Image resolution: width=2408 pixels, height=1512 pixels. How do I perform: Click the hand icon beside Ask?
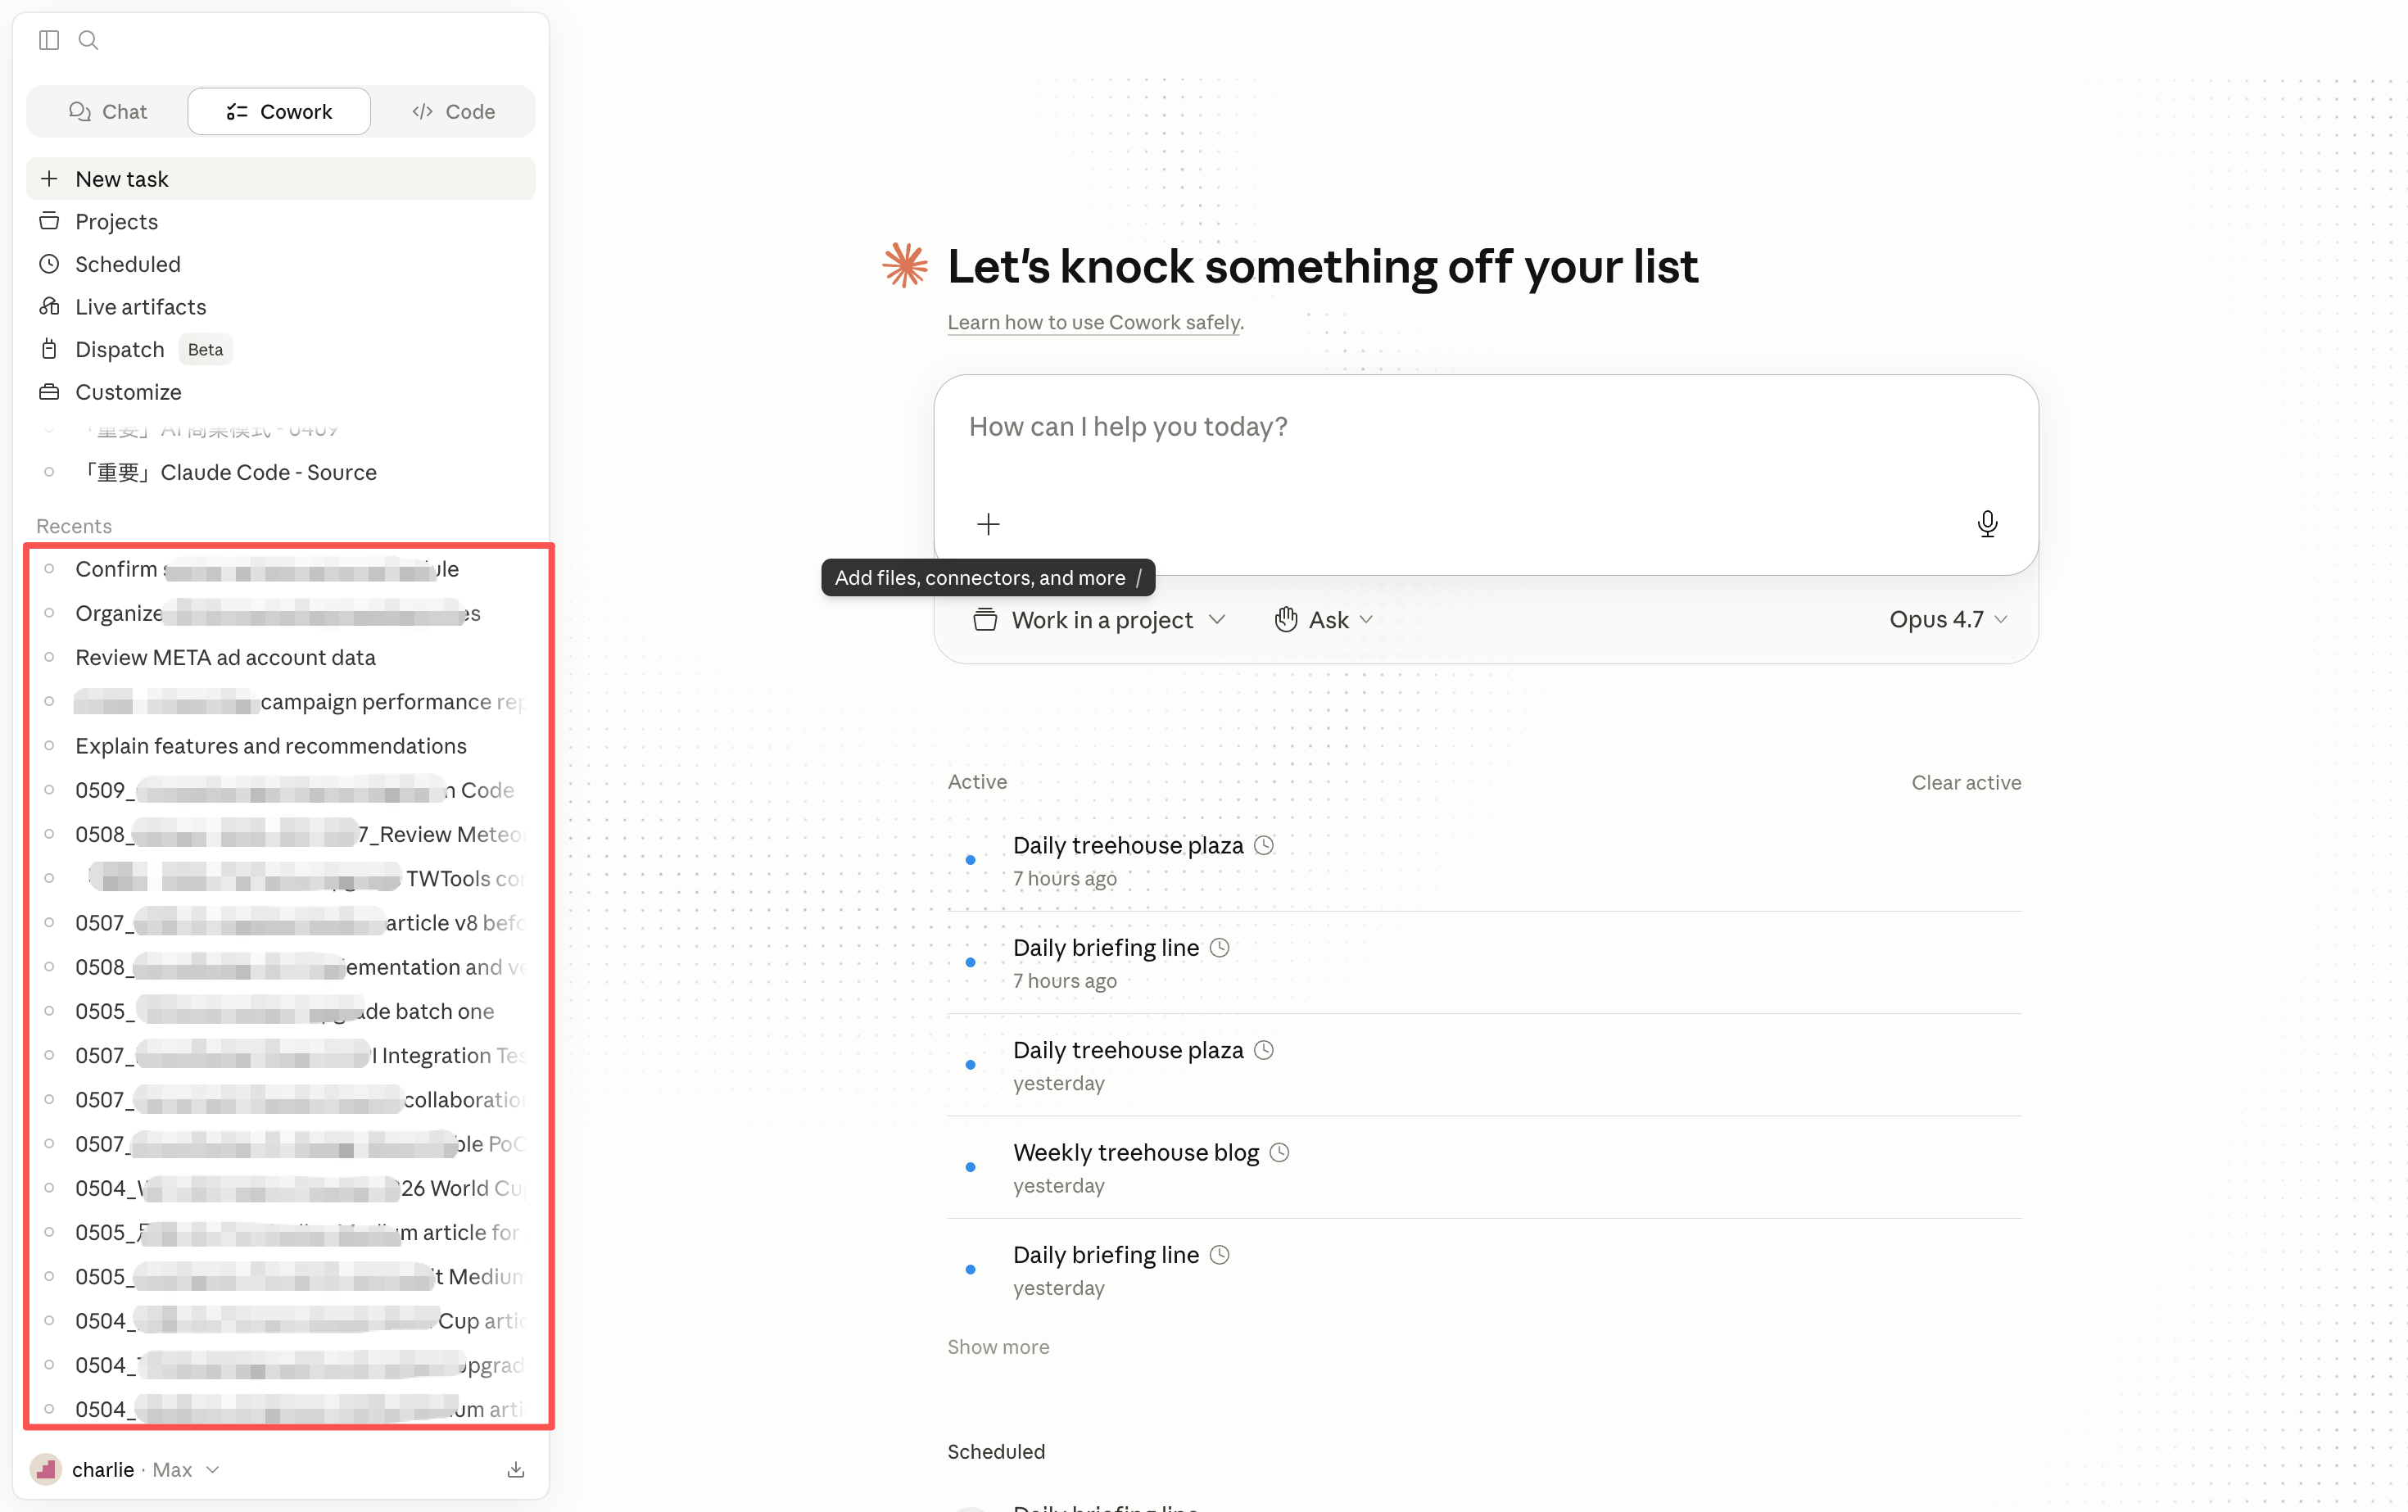pyautogui.click(x=1286, y=620)
